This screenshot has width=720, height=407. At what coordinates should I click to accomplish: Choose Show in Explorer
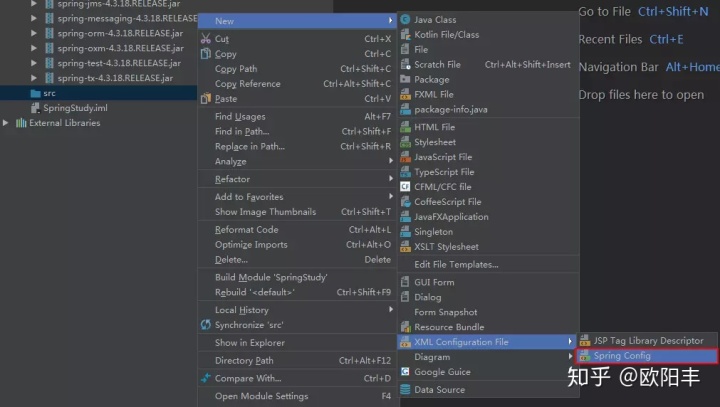pos(297,343)
